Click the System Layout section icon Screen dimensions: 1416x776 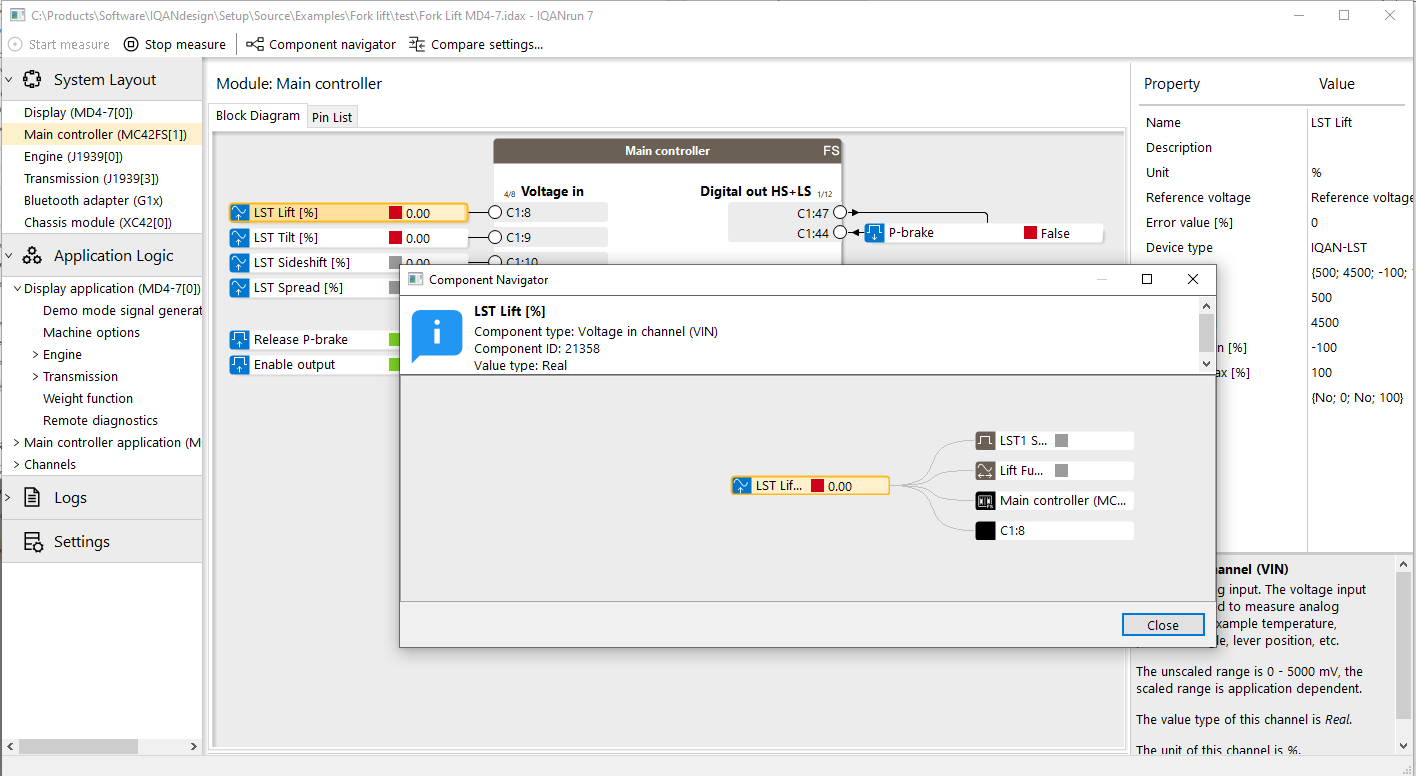(32, 80)
